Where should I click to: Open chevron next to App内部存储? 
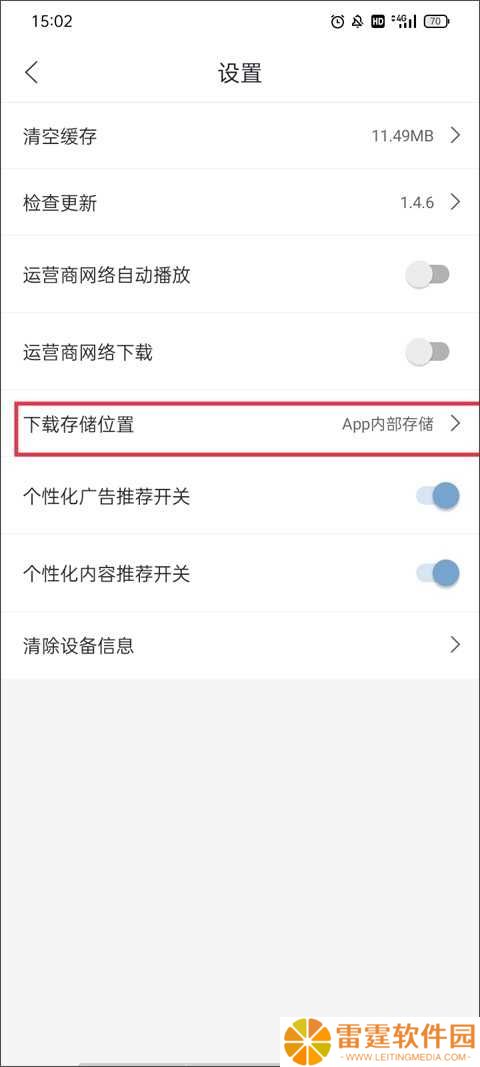[x=455, y=424]
